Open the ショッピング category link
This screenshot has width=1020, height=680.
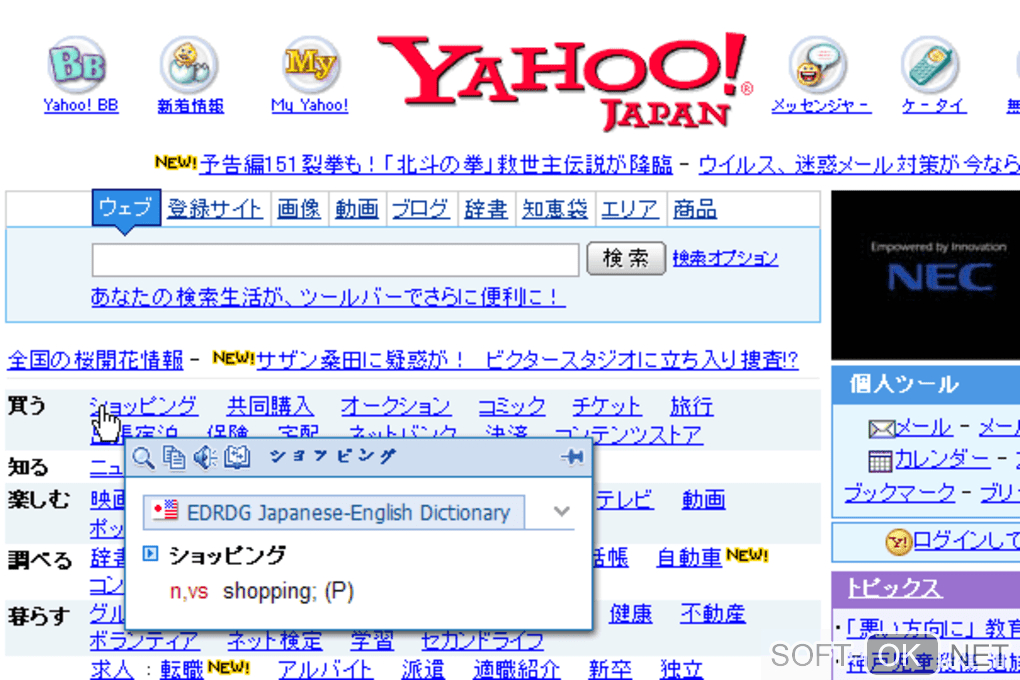point(144,407)
